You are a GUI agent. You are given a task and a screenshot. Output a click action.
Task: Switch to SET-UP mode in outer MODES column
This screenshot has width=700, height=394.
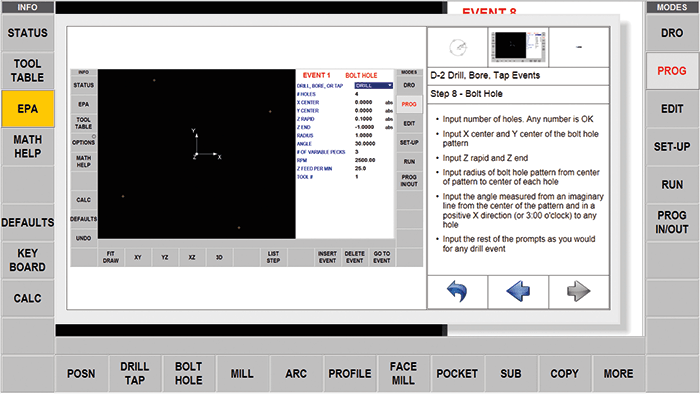672,146
